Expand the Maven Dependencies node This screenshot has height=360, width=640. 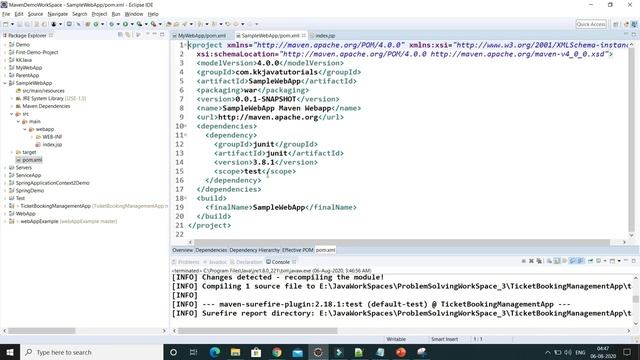pos(12,106)
